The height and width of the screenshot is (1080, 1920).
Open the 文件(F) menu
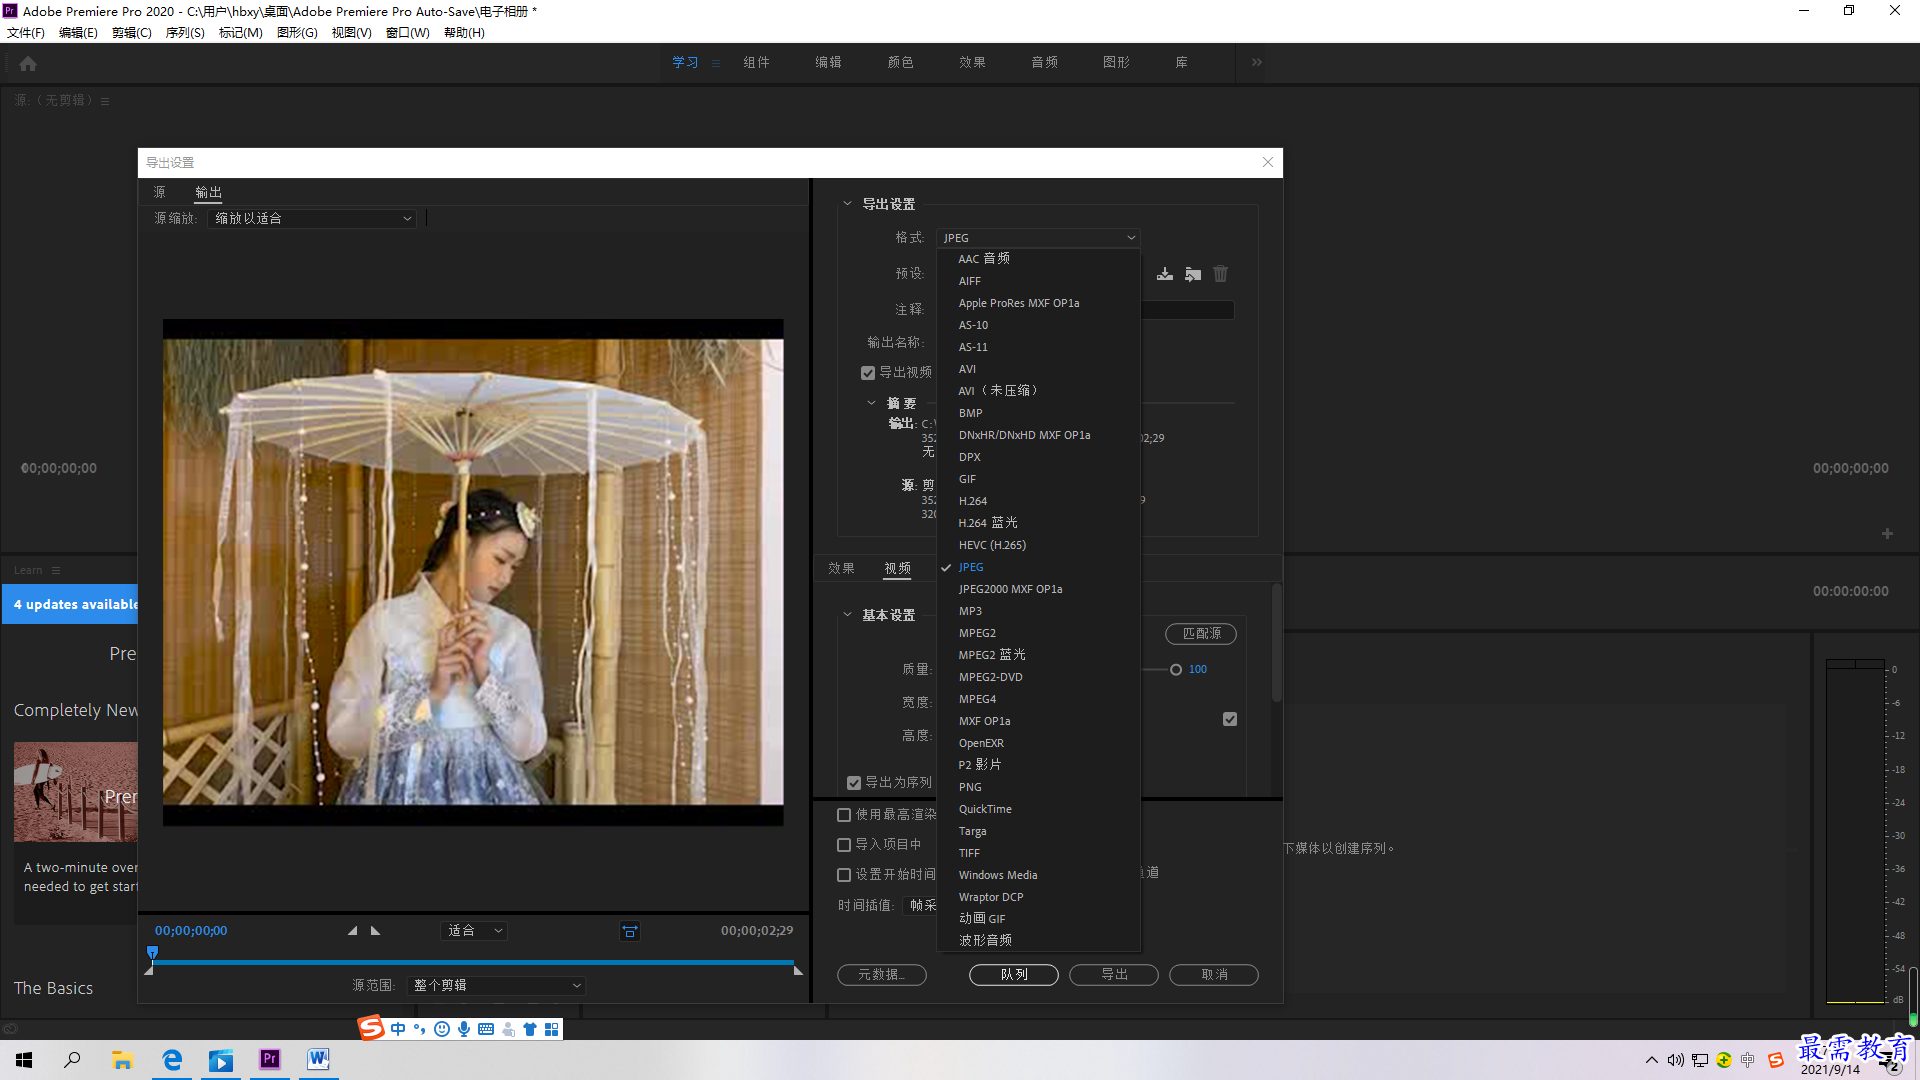click(26, 33)
